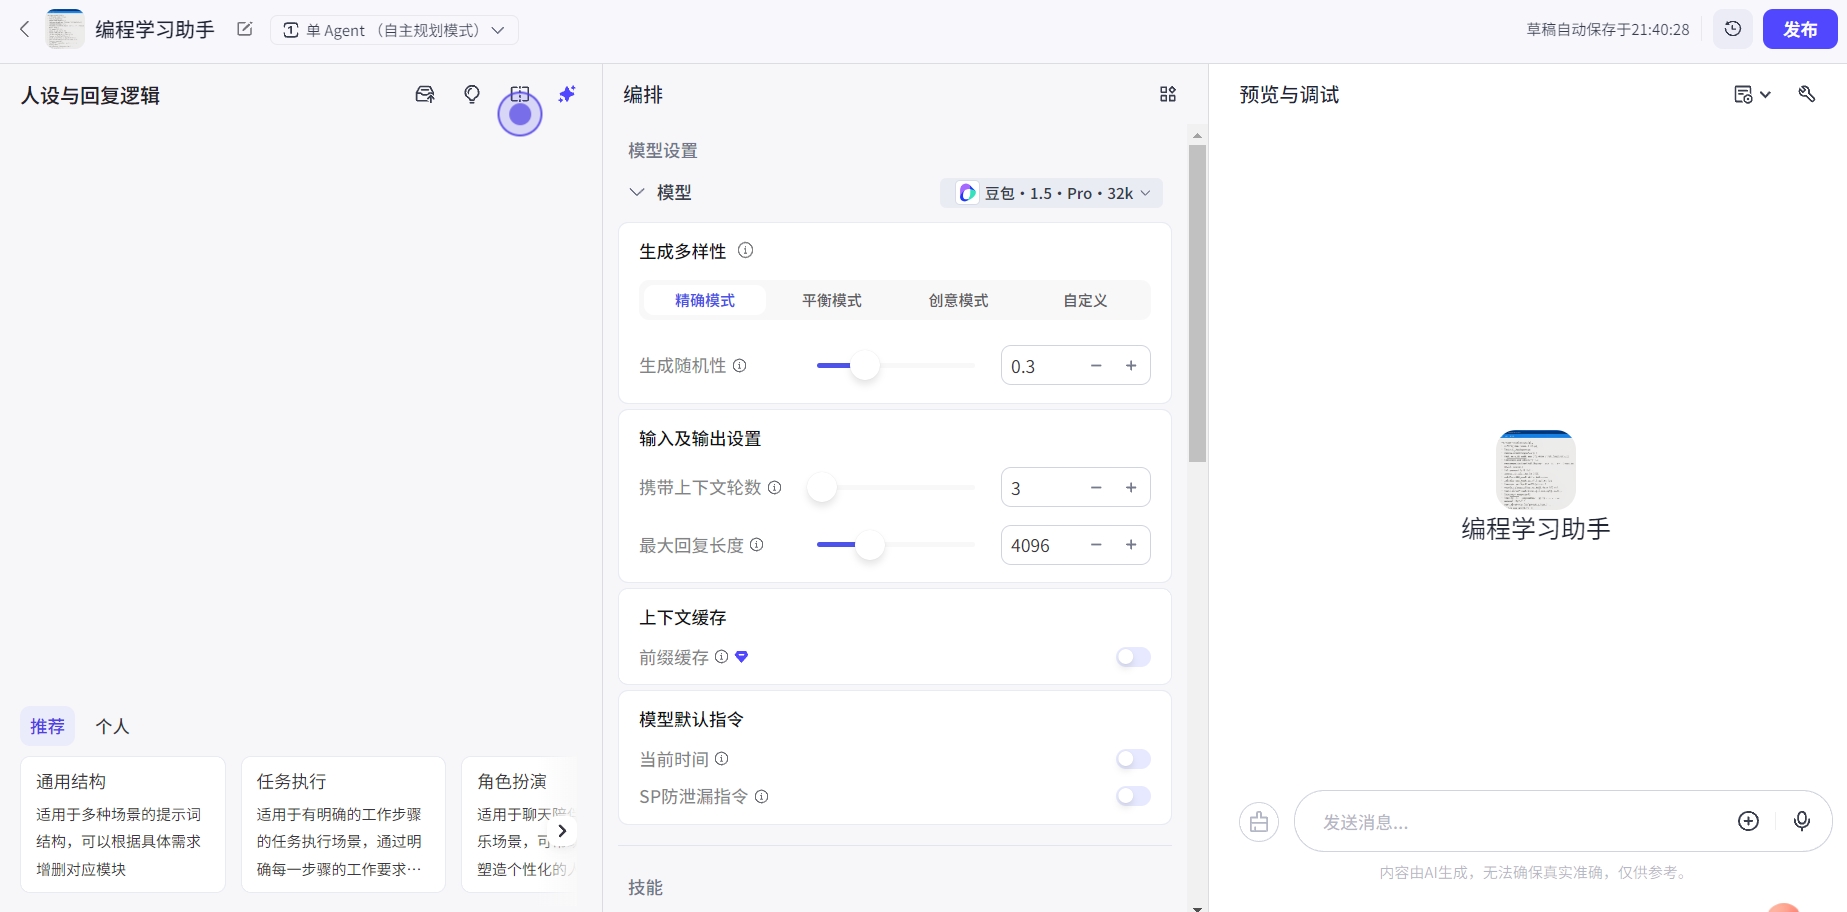Click info icon next to 携带上下文轮数
Viewport: 1847px width, 912px height.
coord(774,487)
